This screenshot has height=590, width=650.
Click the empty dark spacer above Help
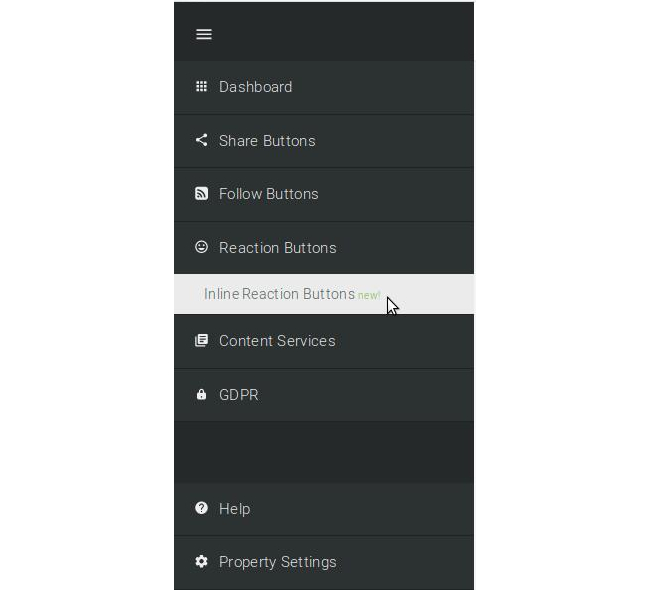click(x=324, y=452)
